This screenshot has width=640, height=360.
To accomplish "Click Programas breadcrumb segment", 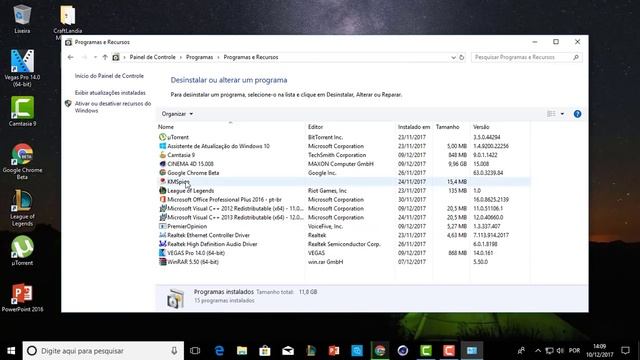I will 200,57.
